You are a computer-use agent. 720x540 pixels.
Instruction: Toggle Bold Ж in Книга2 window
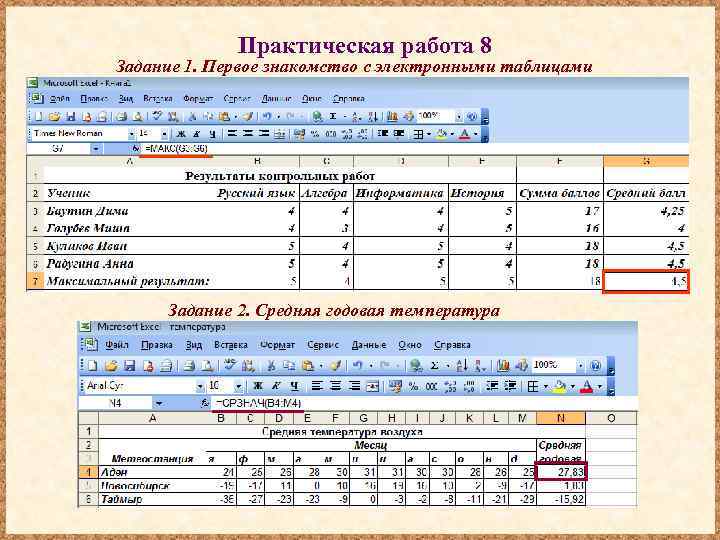point(181,134)
